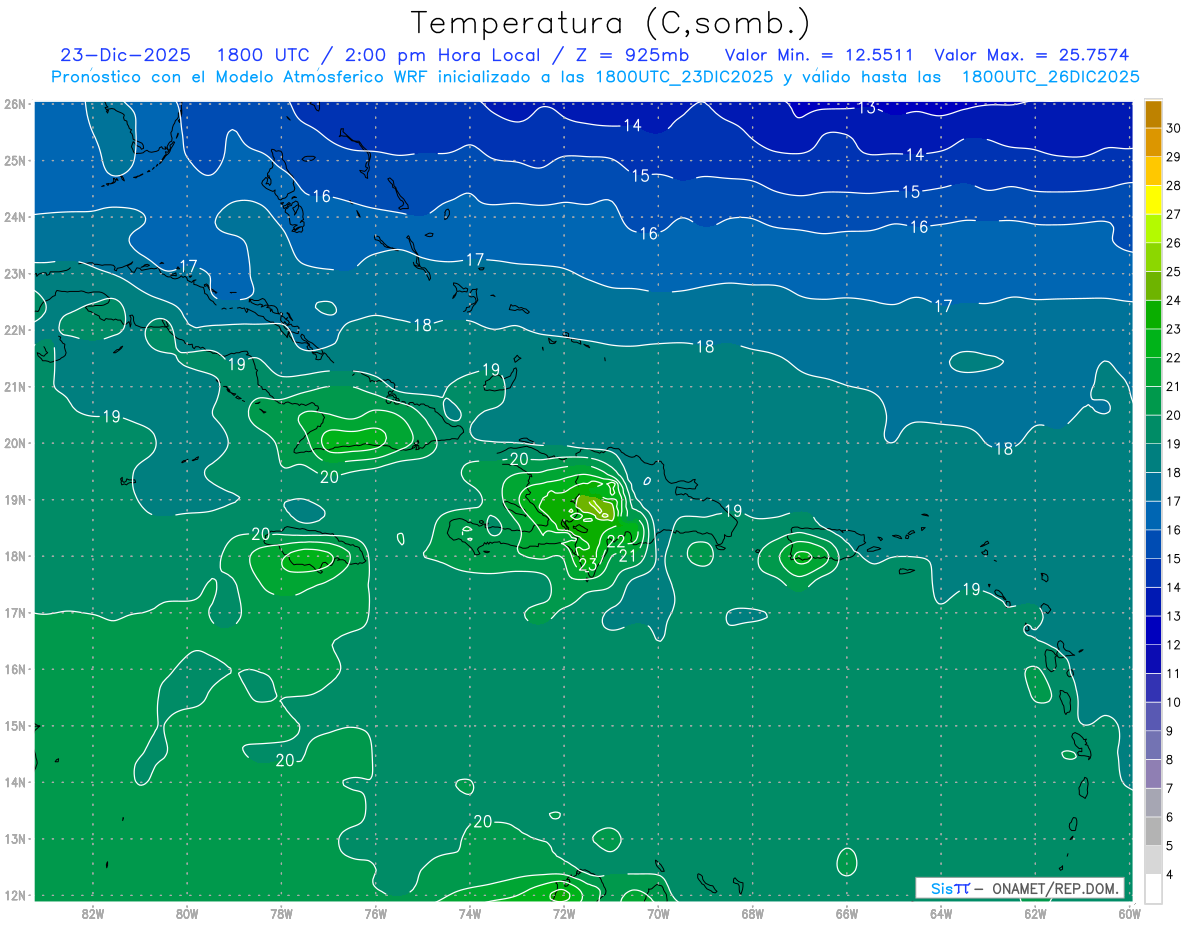This screenshot has width=1200, height=927.
Task: Click the purple 8 degree legend swatch
Action: pyautogui.click(x=1153, y=774)
